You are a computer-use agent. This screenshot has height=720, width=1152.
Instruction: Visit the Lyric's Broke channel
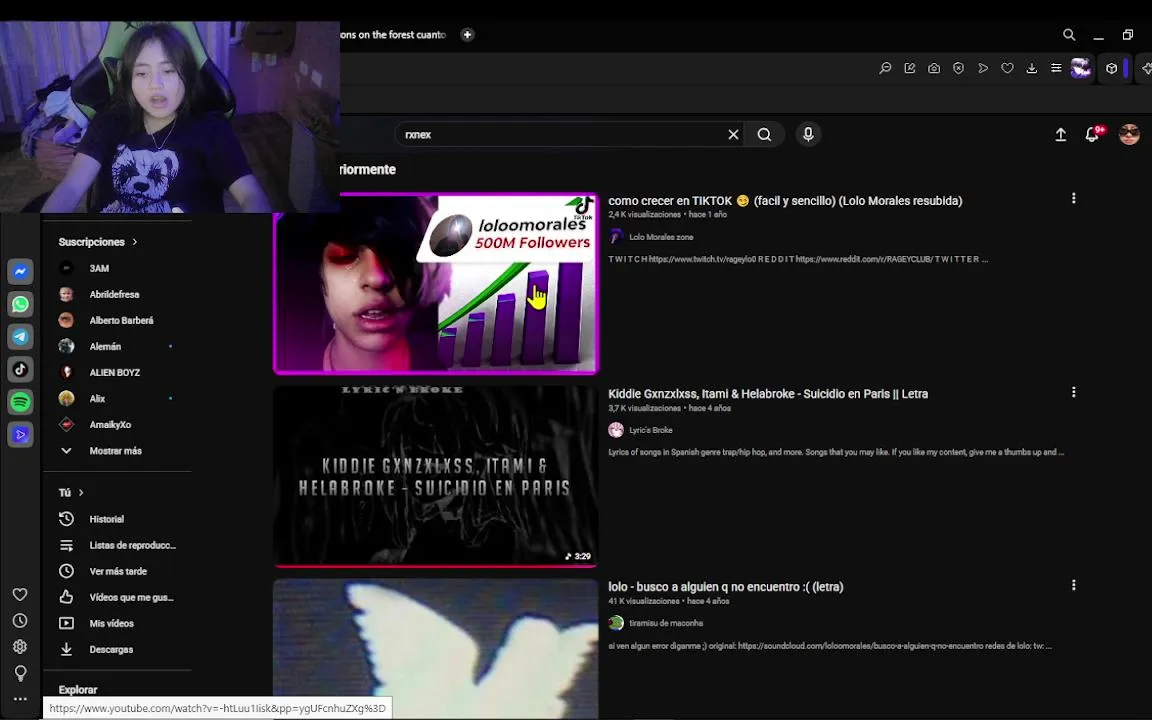pos(651,430)
